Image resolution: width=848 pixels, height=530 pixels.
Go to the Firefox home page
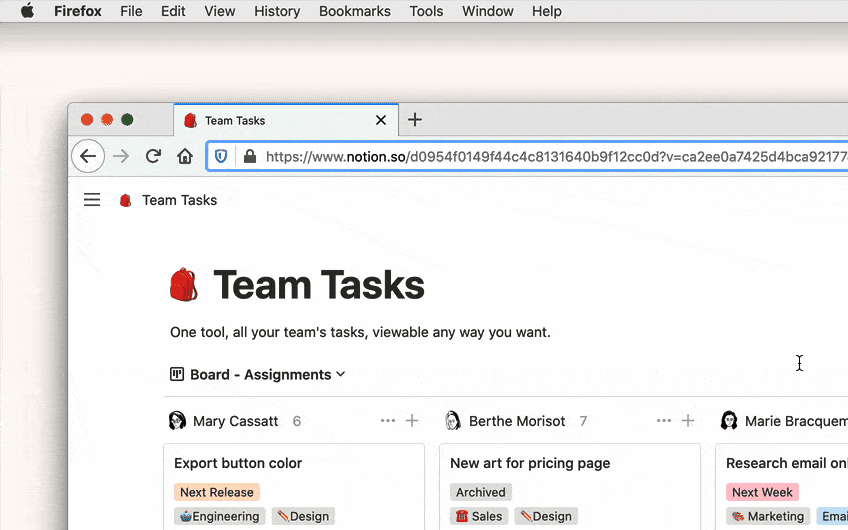tap(185, 156)
